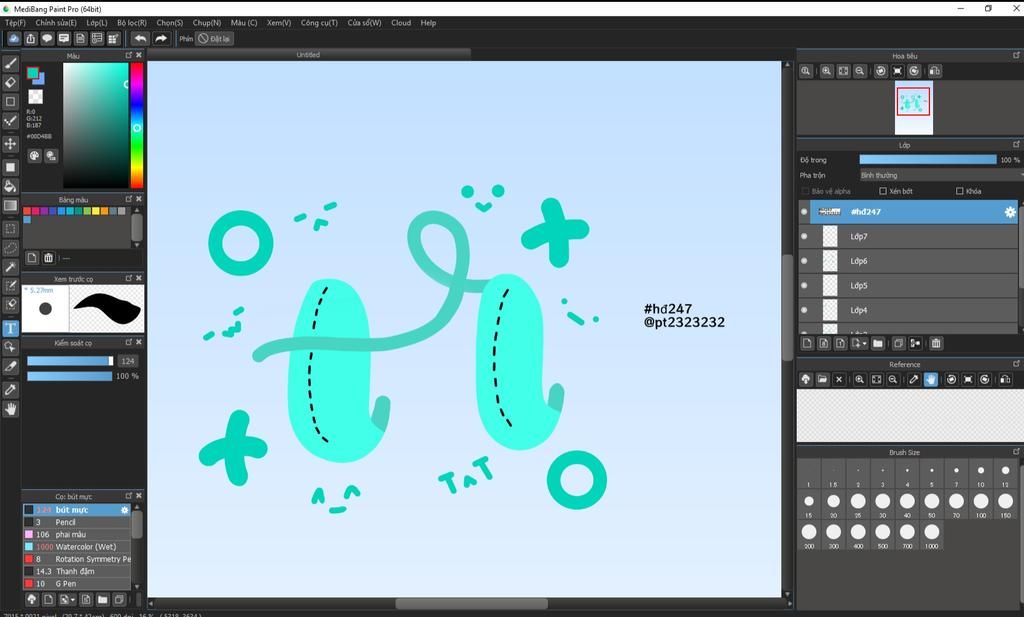1024x617 pixels.
Task: Create a new raster layer
Action: (807, 343)
